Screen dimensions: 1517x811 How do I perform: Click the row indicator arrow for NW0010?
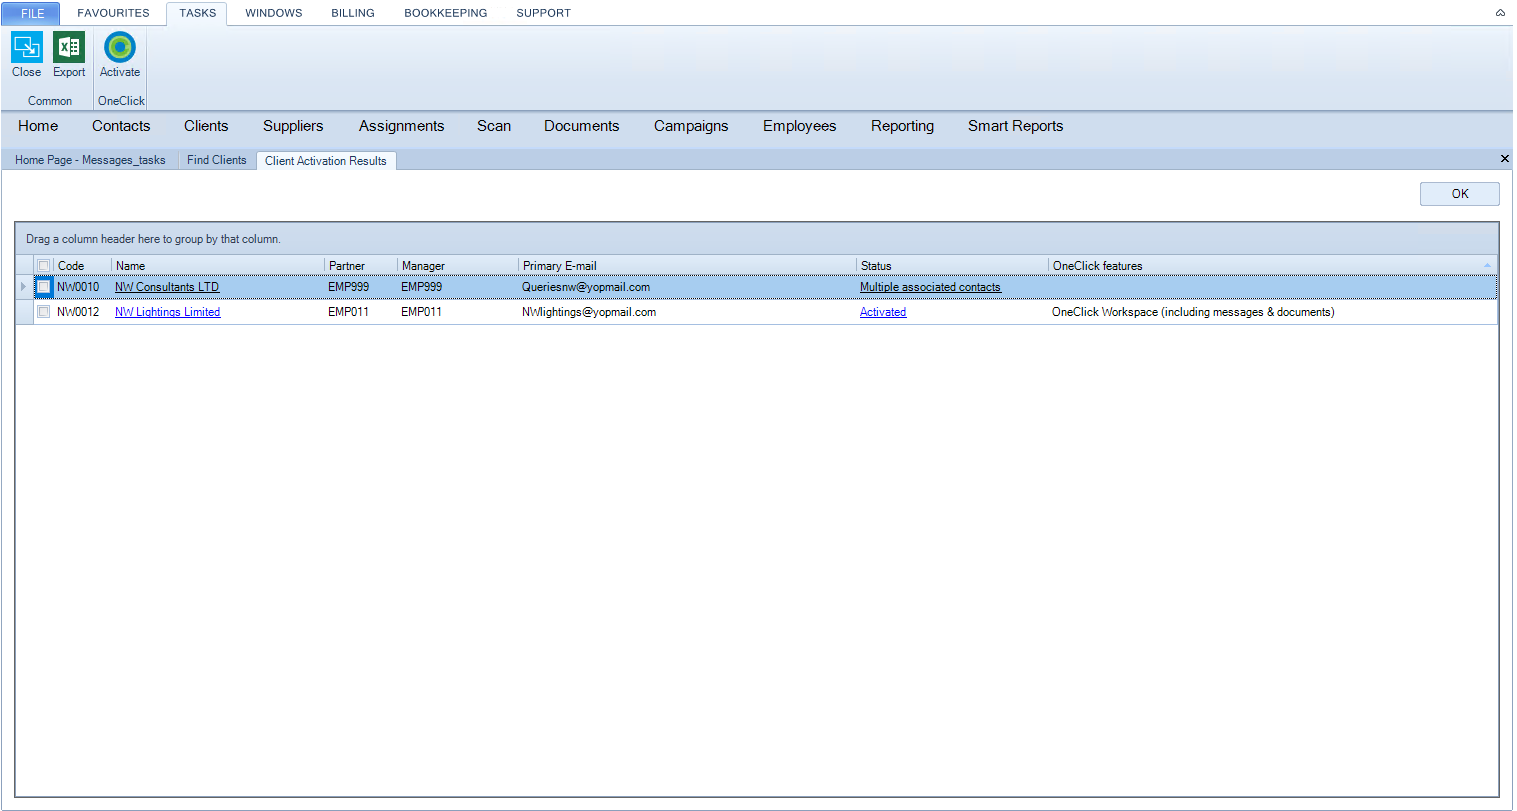24,287
